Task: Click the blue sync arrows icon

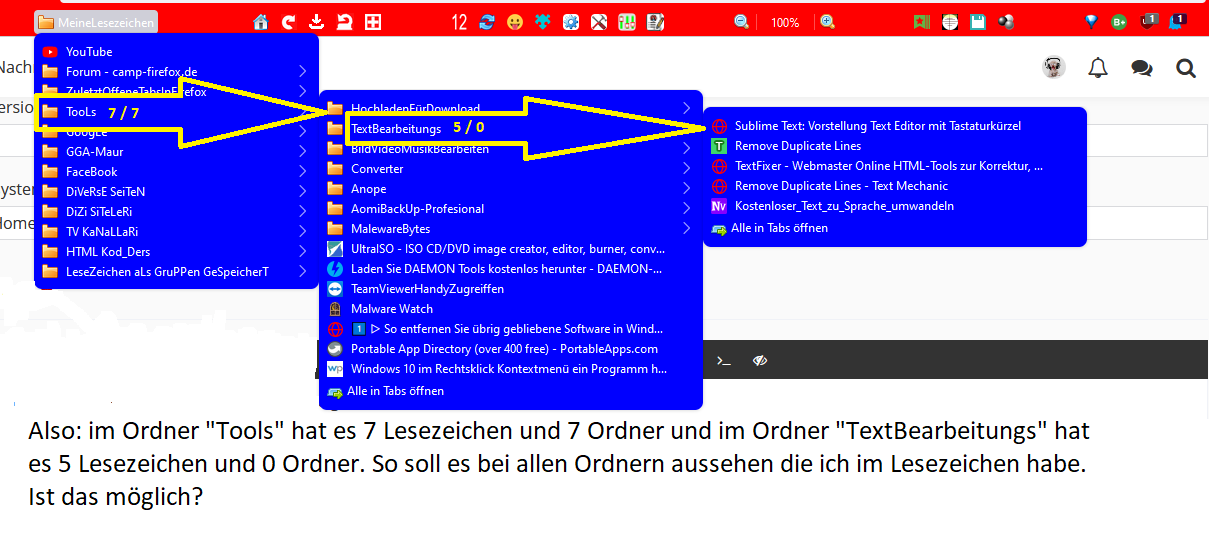Action: (488, 22)
